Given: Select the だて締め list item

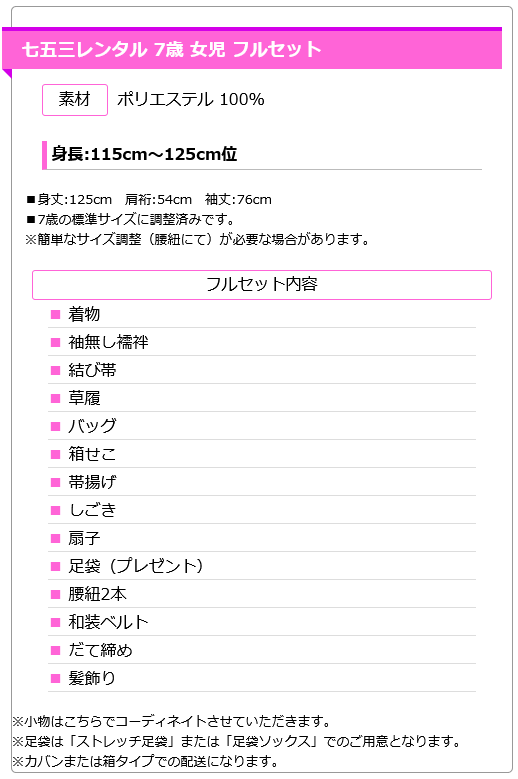Looking at the screenshot, I should click(262, 650).
